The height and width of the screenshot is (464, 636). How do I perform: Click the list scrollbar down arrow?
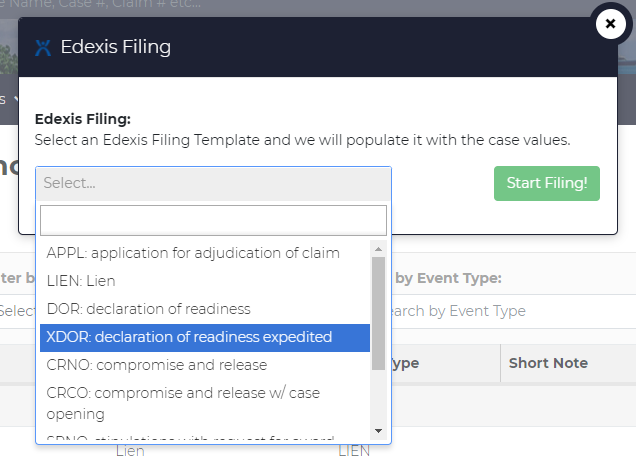point(378,431)
